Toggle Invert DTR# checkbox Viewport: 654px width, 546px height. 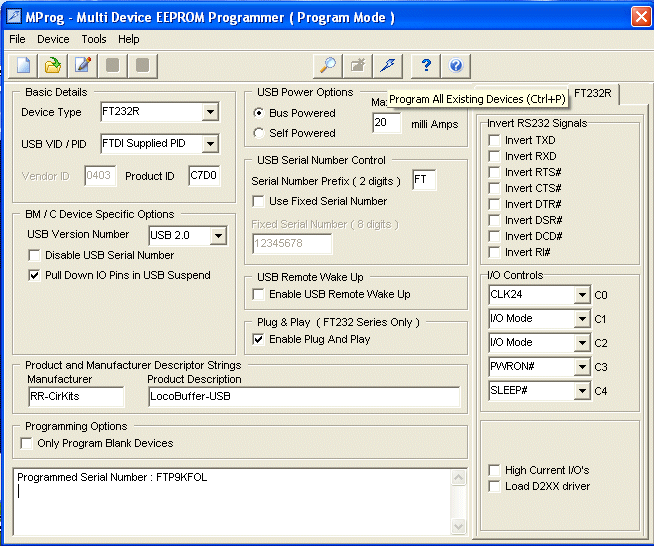pyautogui.click(x=494, y=204)
